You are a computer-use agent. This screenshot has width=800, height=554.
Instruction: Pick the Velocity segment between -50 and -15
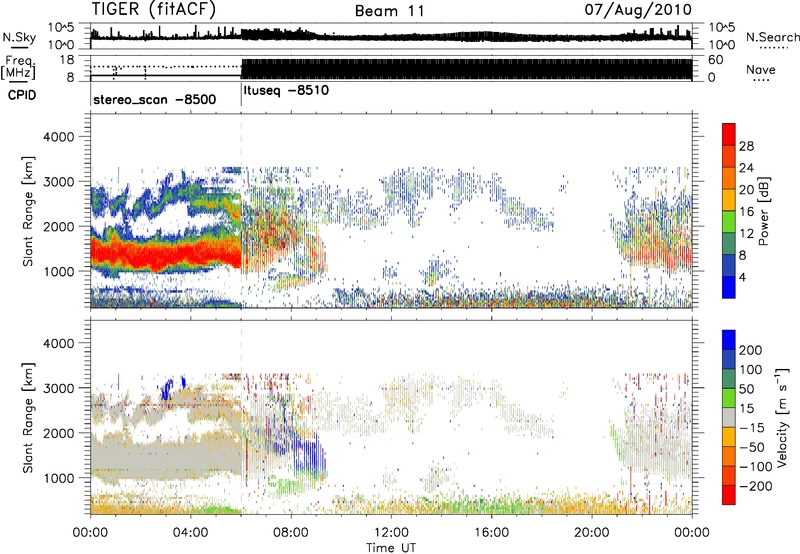tap(729, 437)
